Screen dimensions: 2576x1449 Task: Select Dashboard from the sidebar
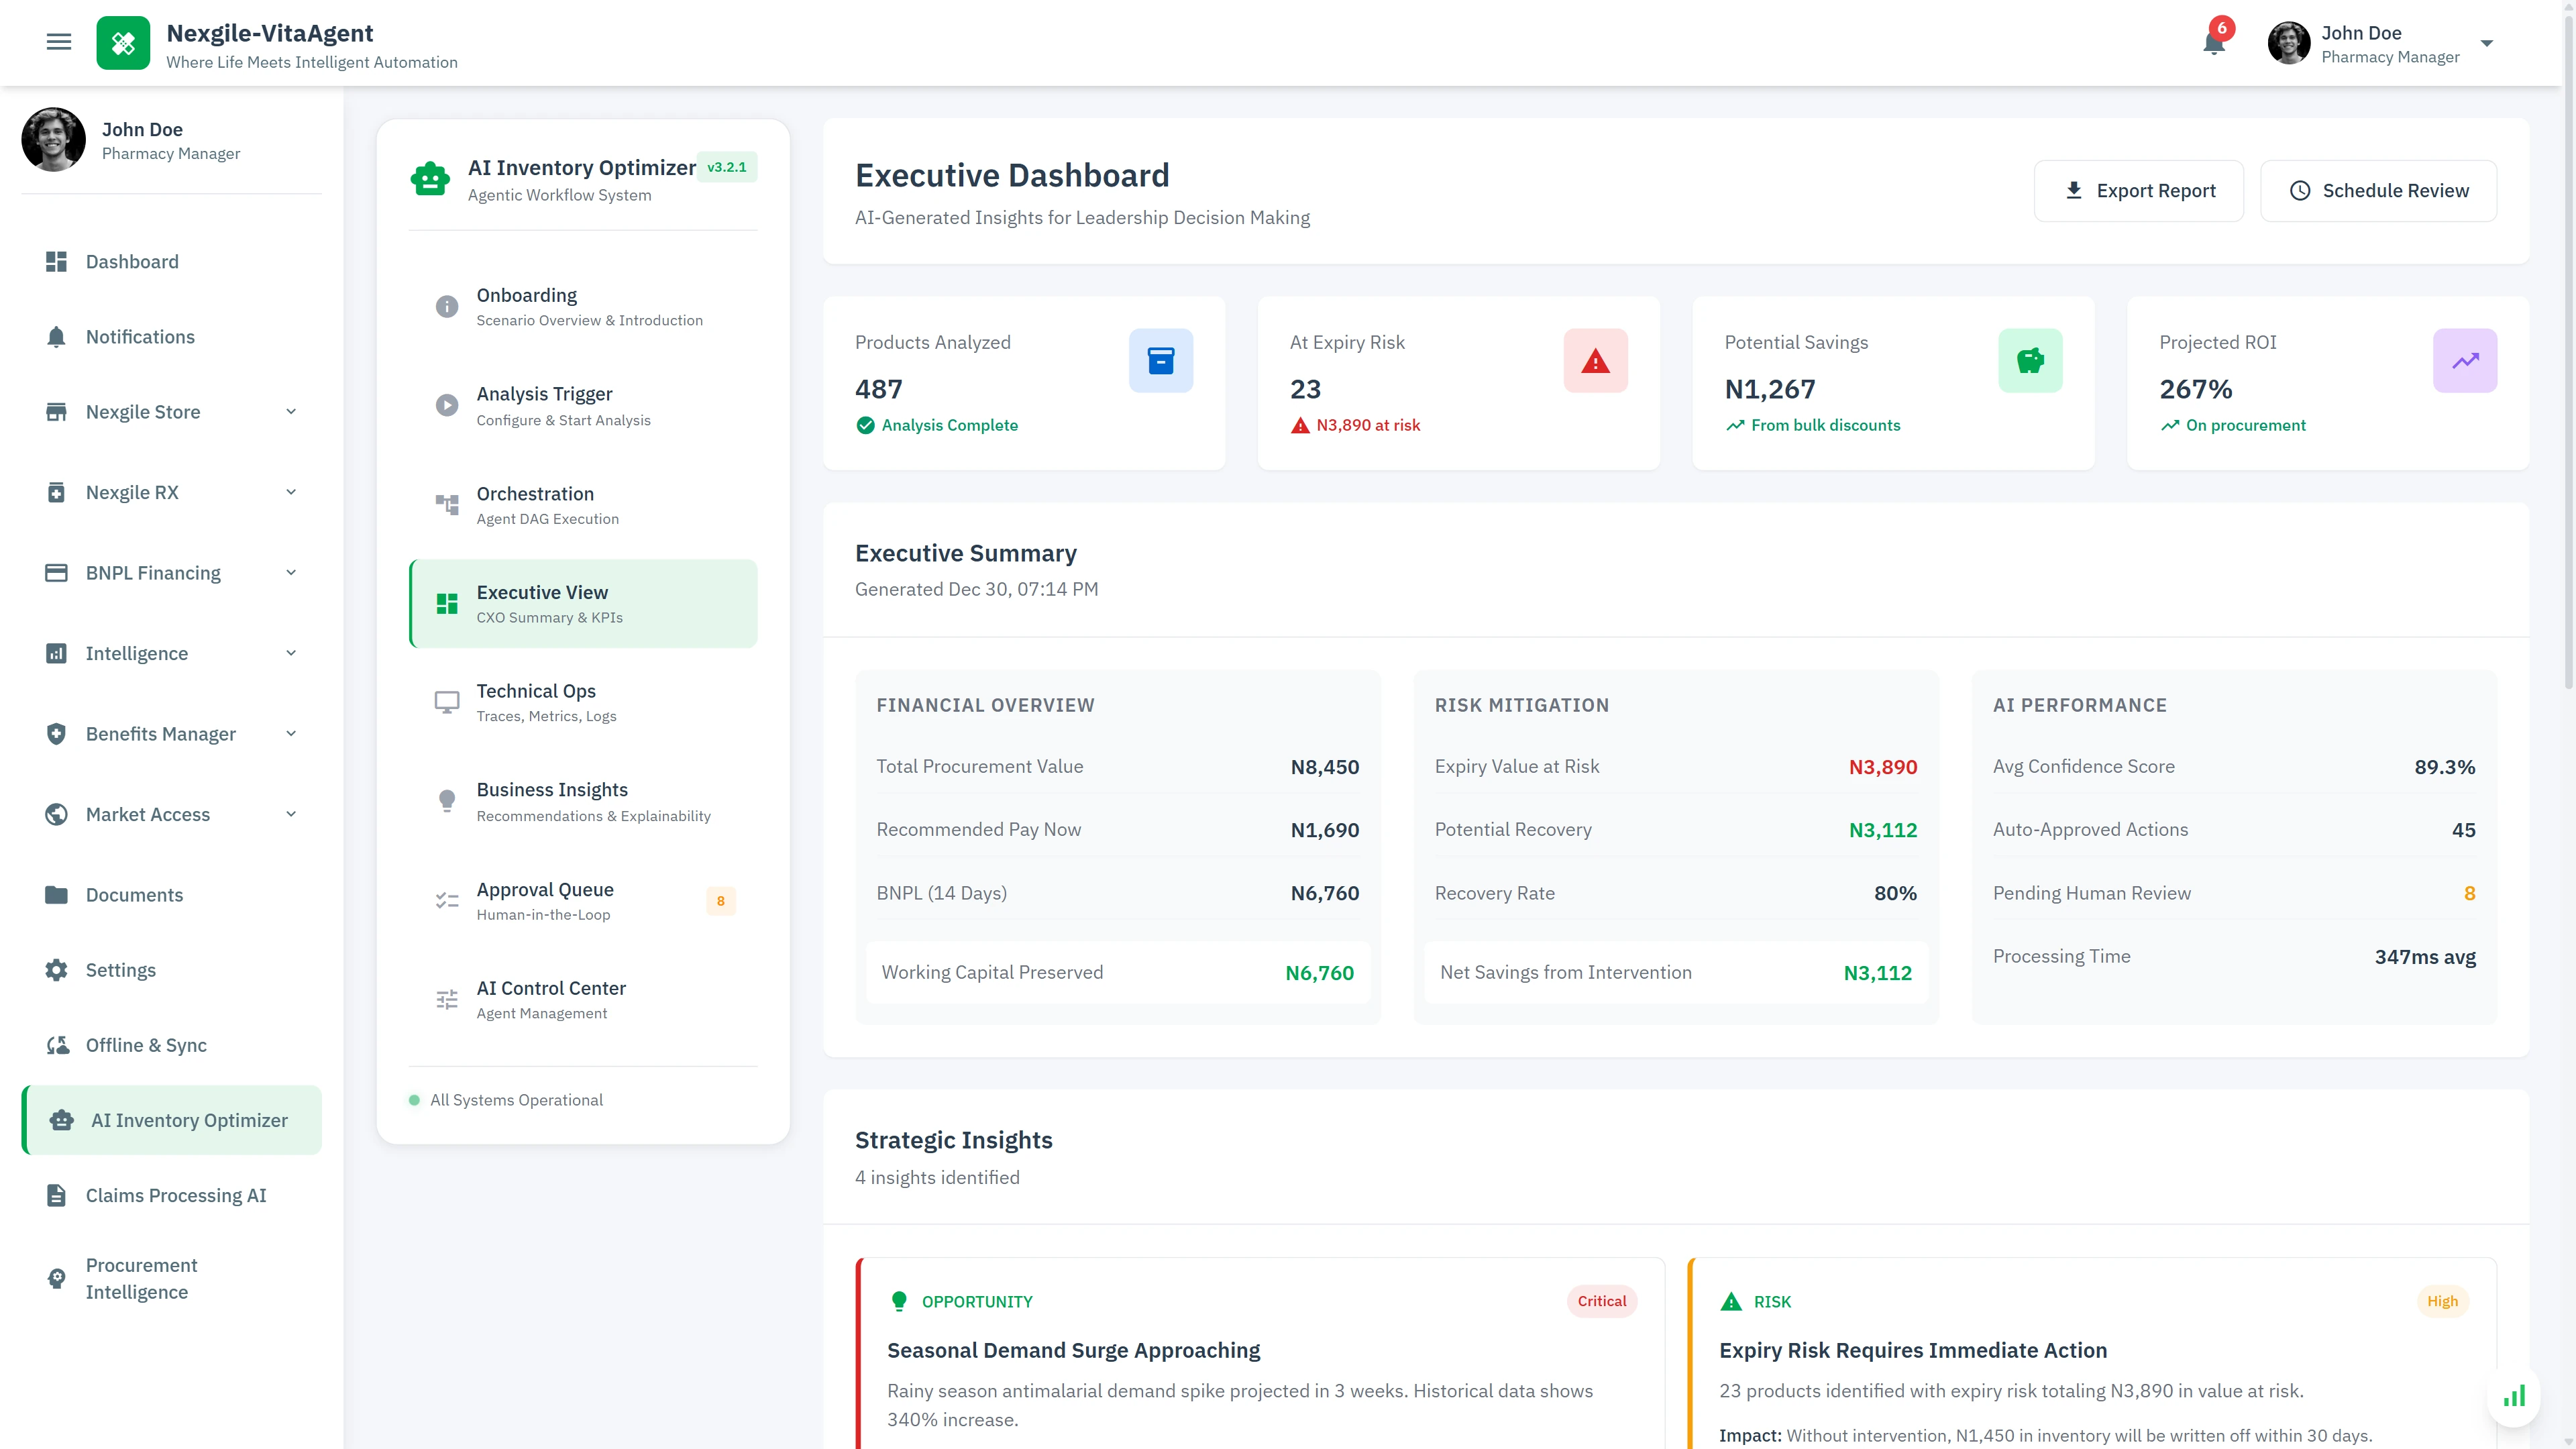tap(132, 261)
